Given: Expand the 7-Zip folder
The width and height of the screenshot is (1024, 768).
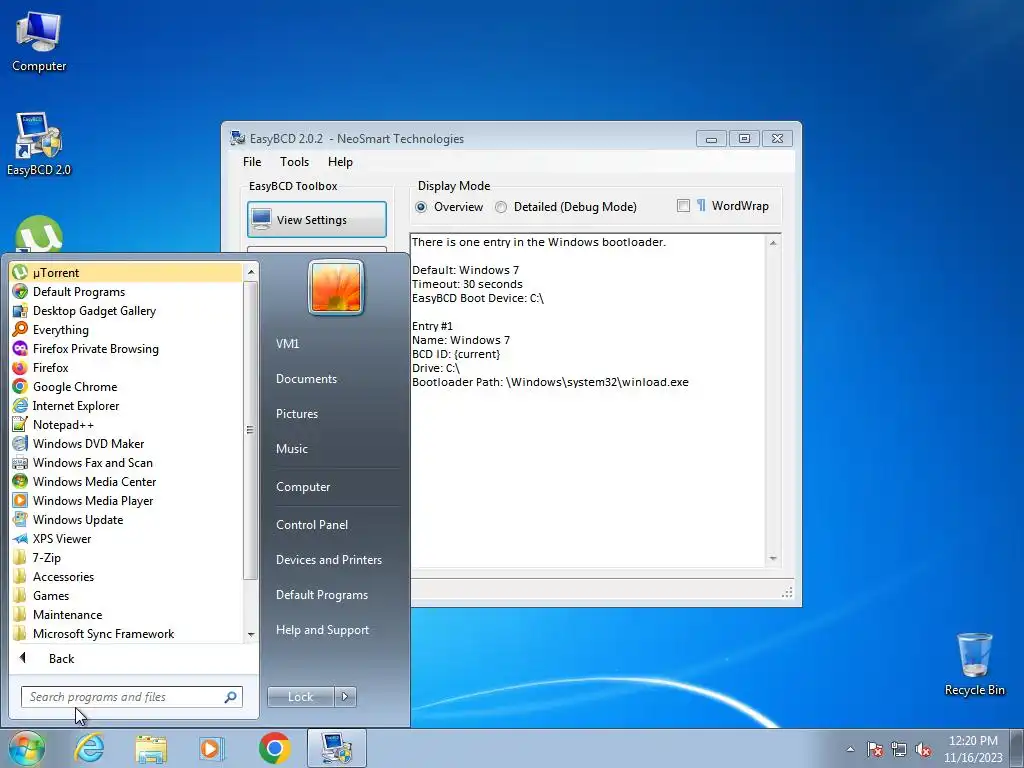Looking at the screenshot, I should click(126, 557).
